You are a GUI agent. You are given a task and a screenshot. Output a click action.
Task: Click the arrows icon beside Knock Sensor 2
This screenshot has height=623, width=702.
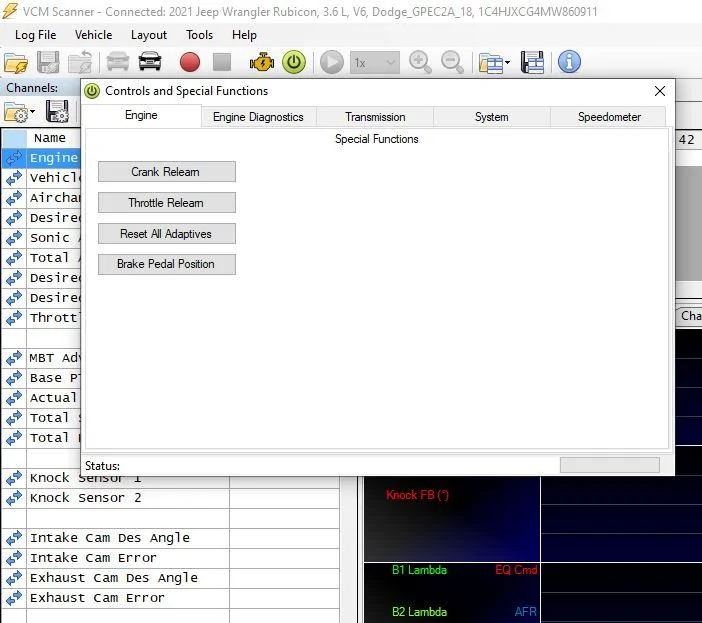point(14,498)
